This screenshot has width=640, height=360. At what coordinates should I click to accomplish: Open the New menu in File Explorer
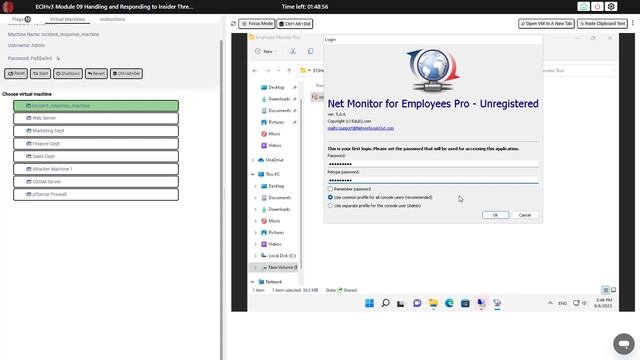pos(266,51)
